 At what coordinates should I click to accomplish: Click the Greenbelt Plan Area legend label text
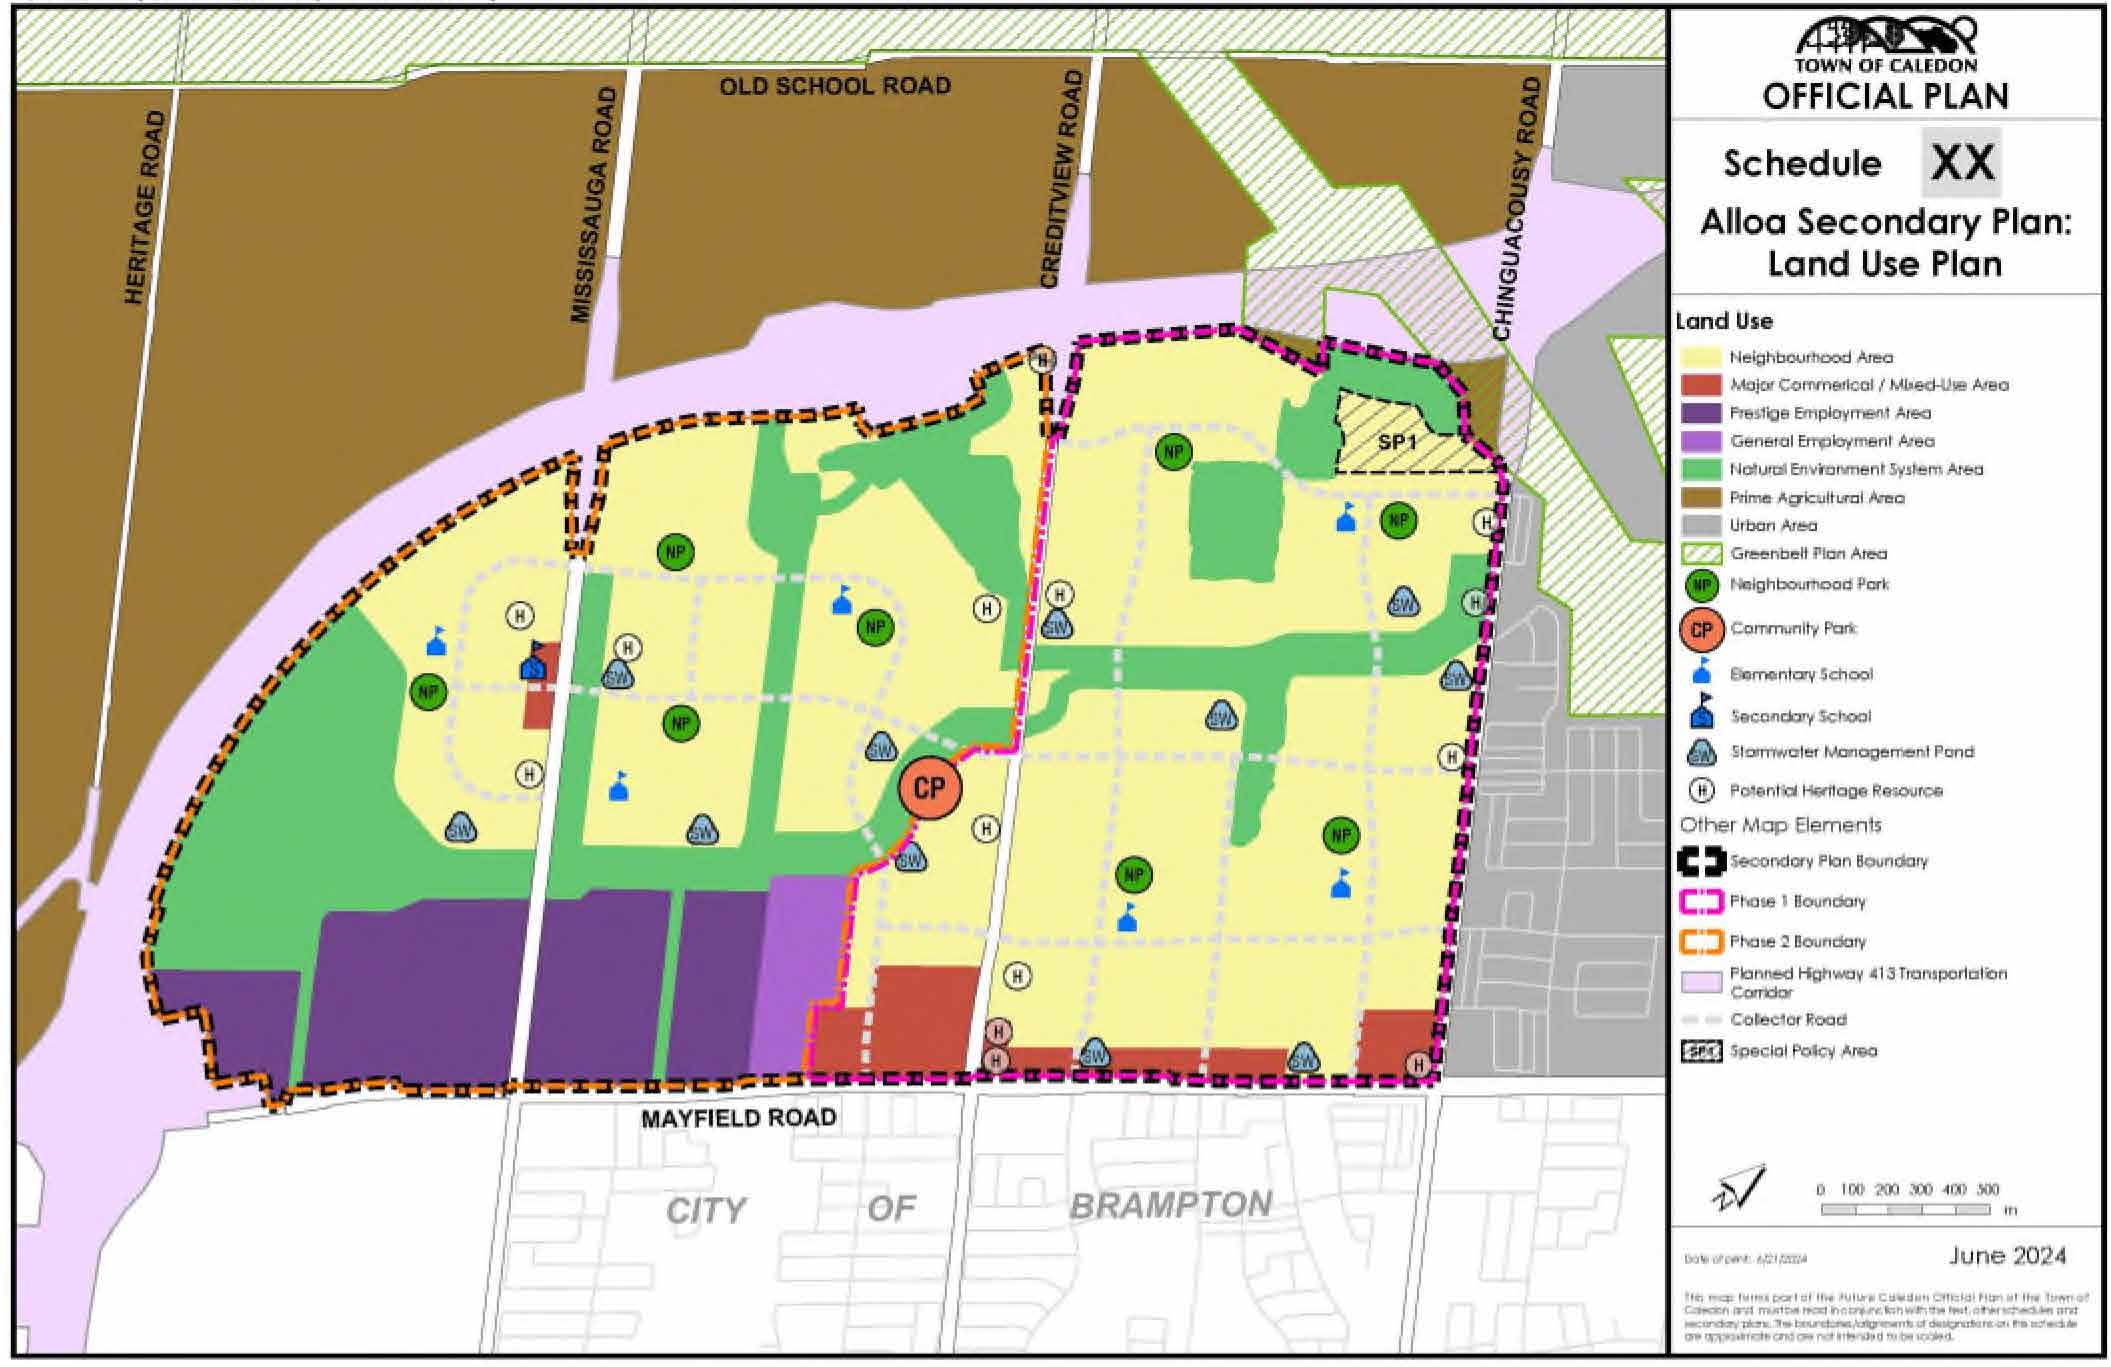(1808, 553)
